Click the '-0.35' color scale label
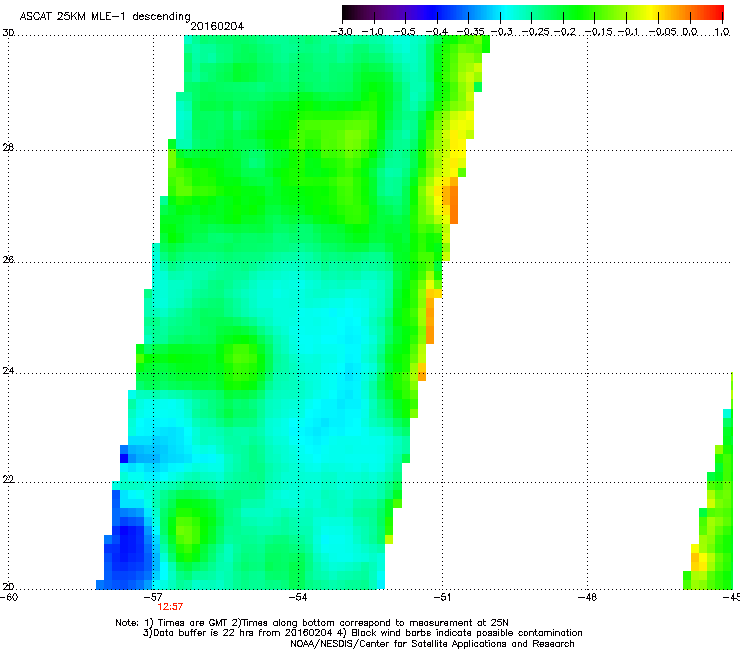This screenshot has width=740, height=650. 471,32
